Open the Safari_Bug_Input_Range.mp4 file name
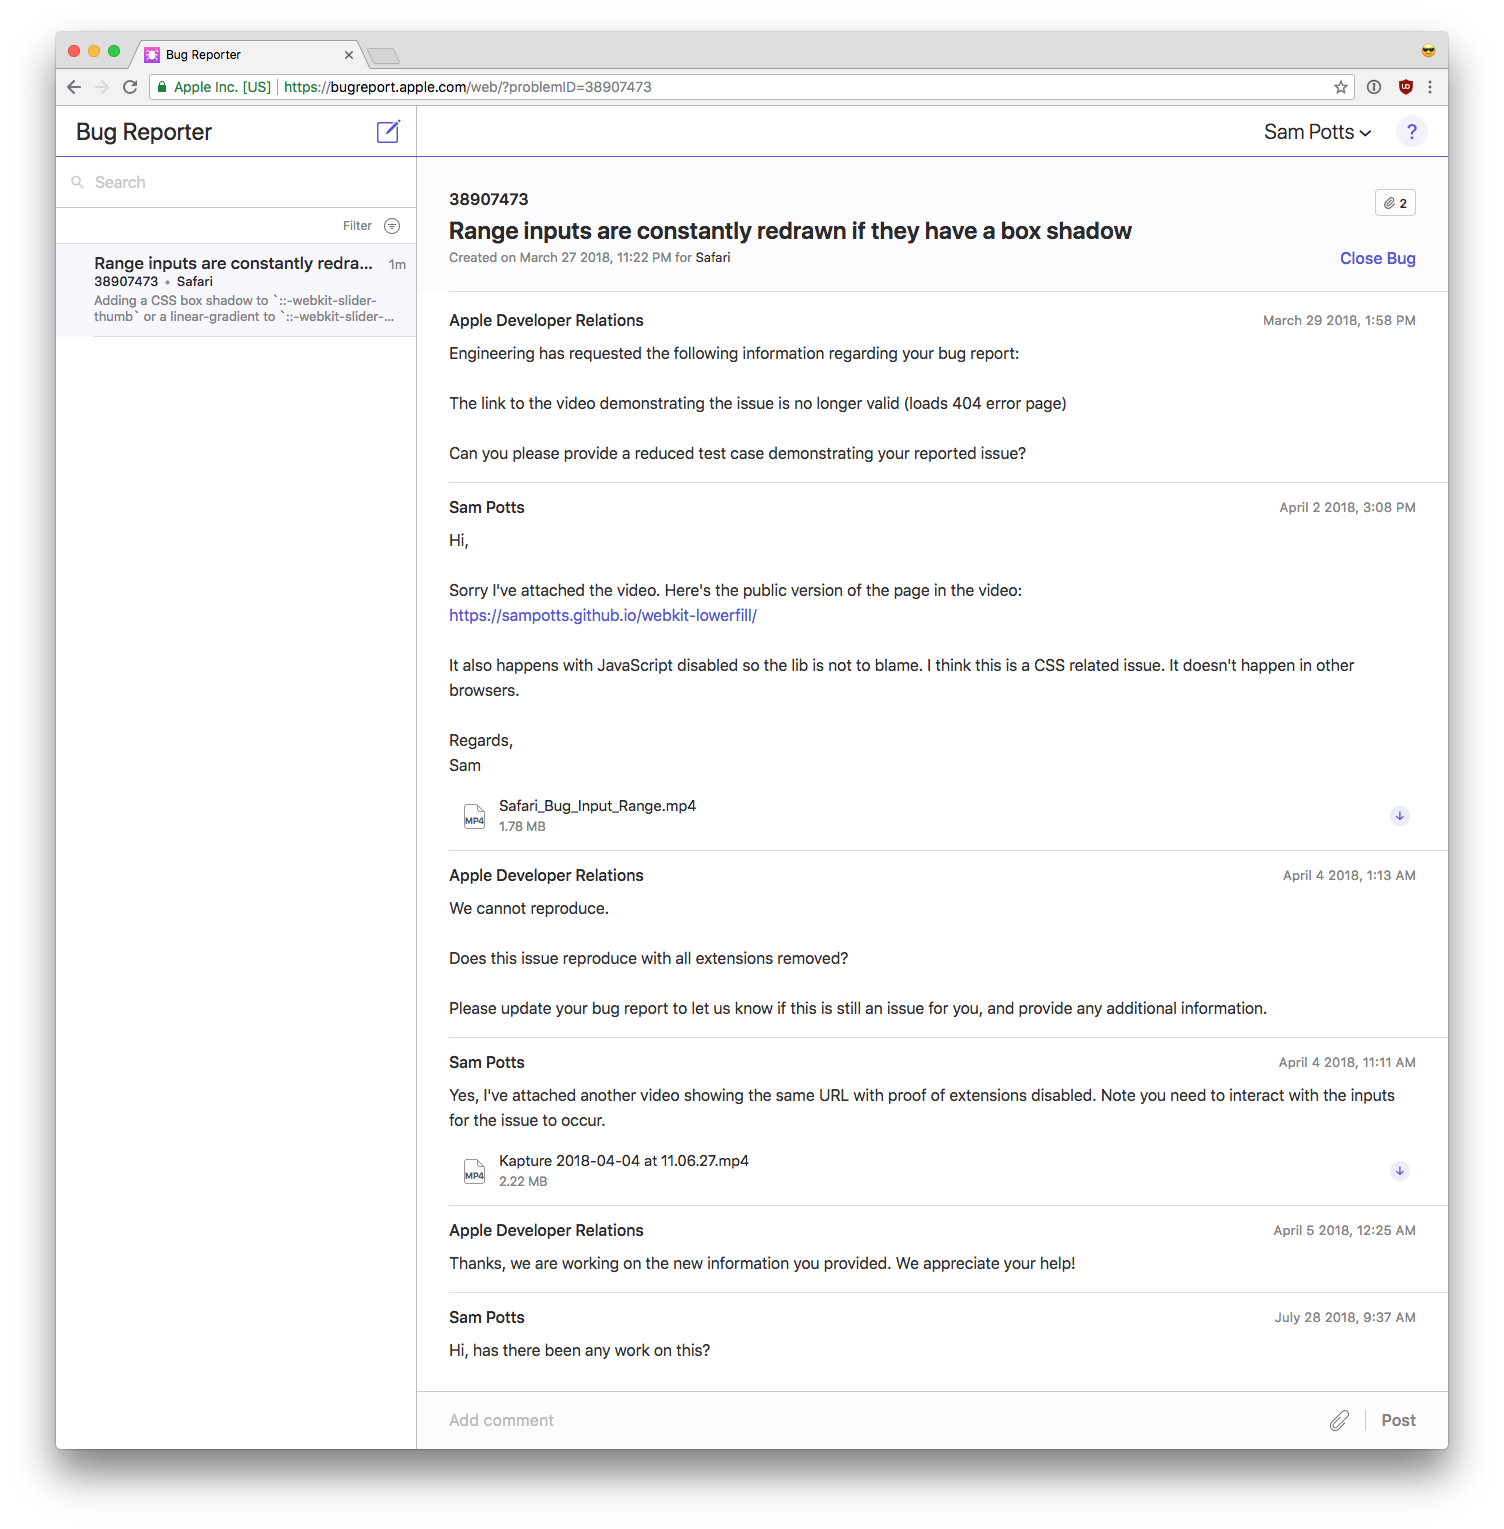The width and height of the screenshot is (1504, 1529). coord(597,806)
